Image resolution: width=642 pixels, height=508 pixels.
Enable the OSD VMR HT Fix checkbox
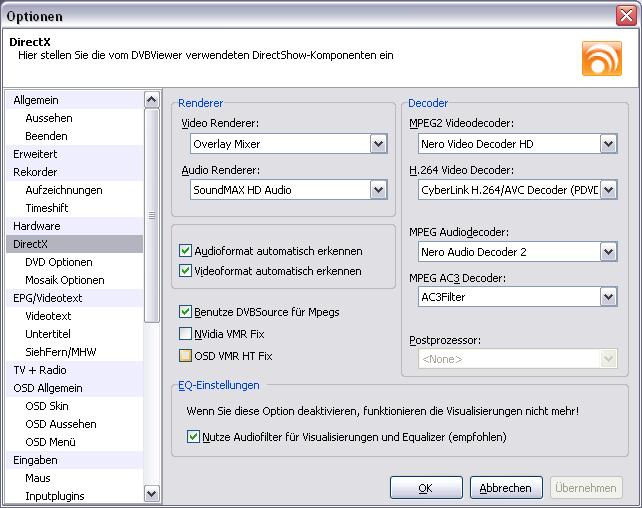click(x=185, y=356)
